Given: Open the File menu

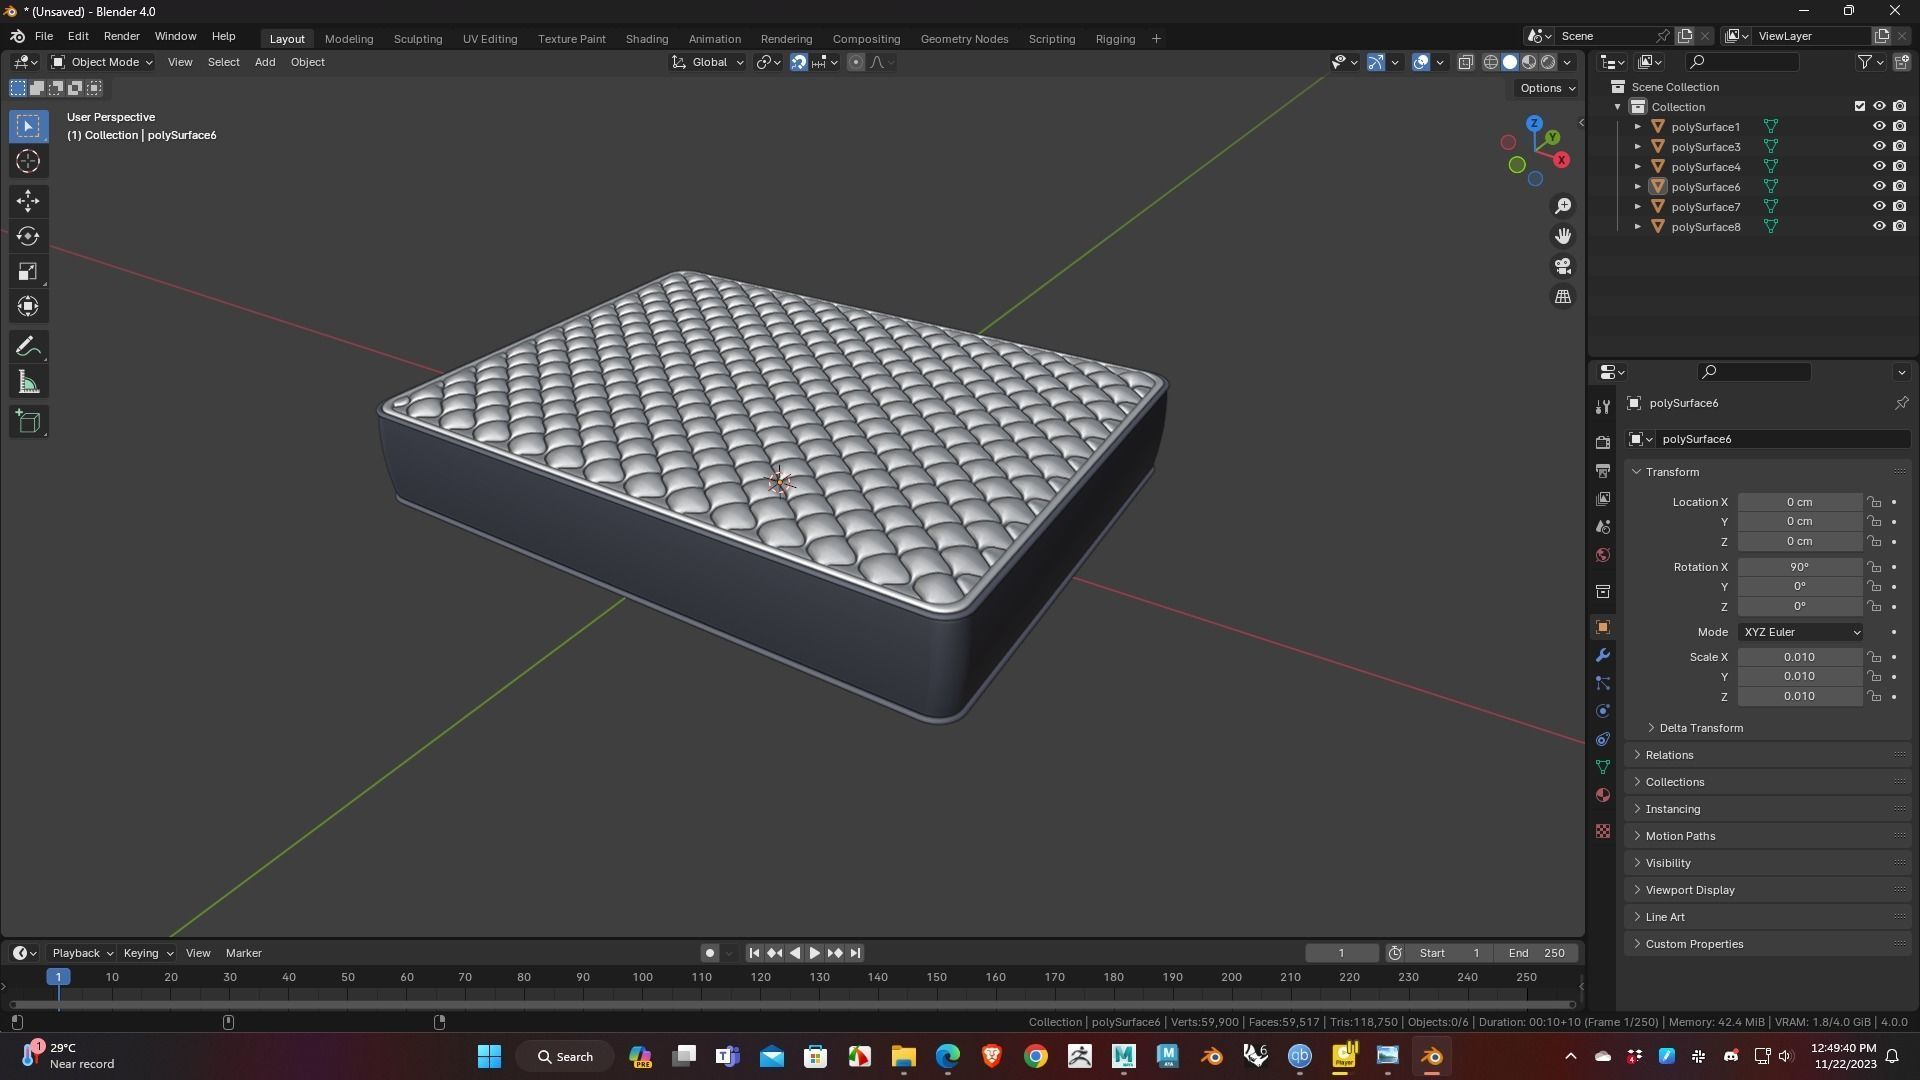Looking at the screenshot, I should [44, 36].
